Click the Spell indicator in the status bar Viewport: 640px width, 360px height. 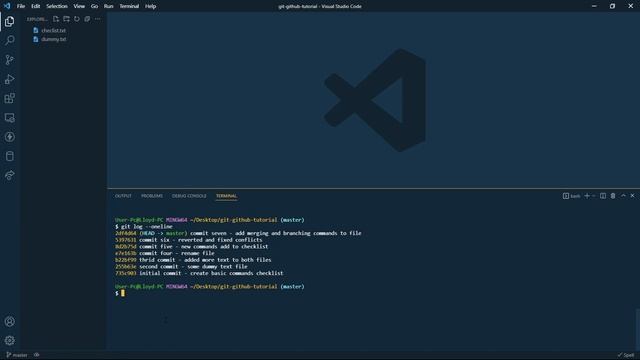[x=626, y=355]
